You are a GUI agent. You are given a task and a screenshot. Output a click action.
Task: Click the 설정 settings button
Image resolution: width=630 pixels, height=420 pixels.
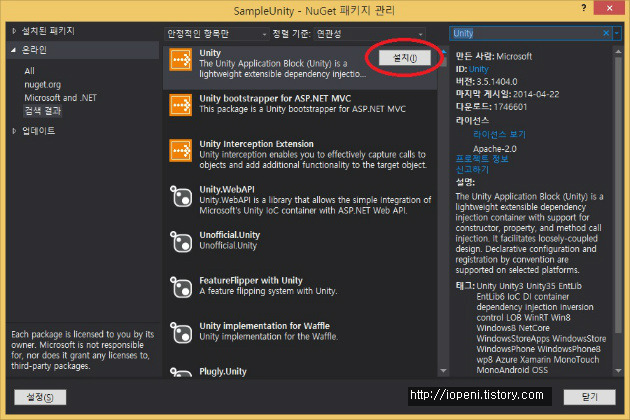[40, 397]
